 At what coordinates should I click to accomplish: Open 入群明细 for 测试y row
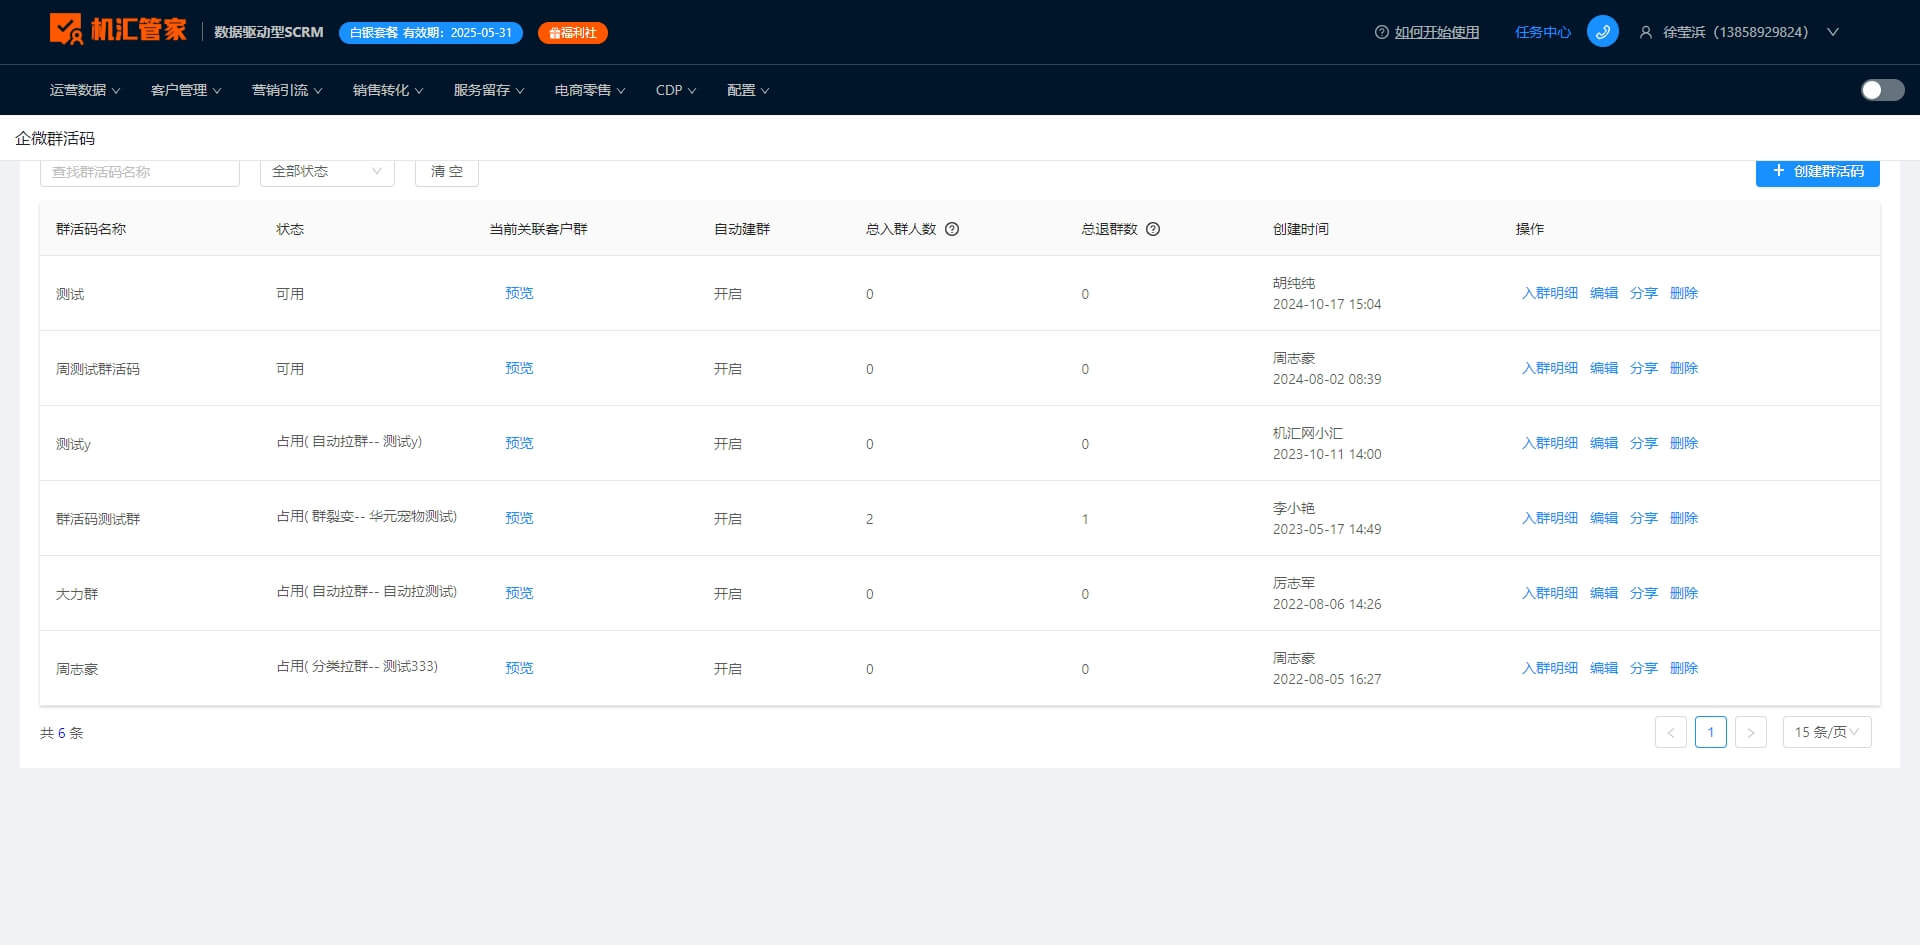tap(1549, 443)
